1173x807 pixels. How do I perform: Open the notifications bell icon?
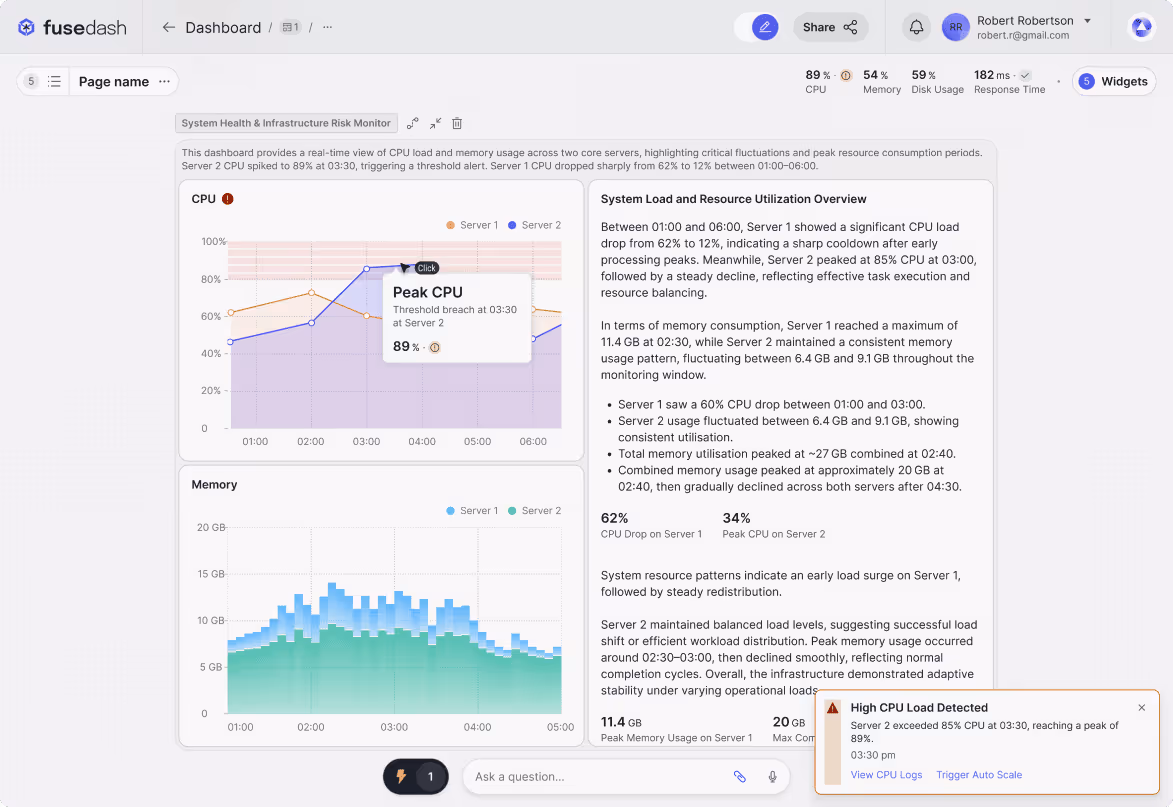[916, 27]
